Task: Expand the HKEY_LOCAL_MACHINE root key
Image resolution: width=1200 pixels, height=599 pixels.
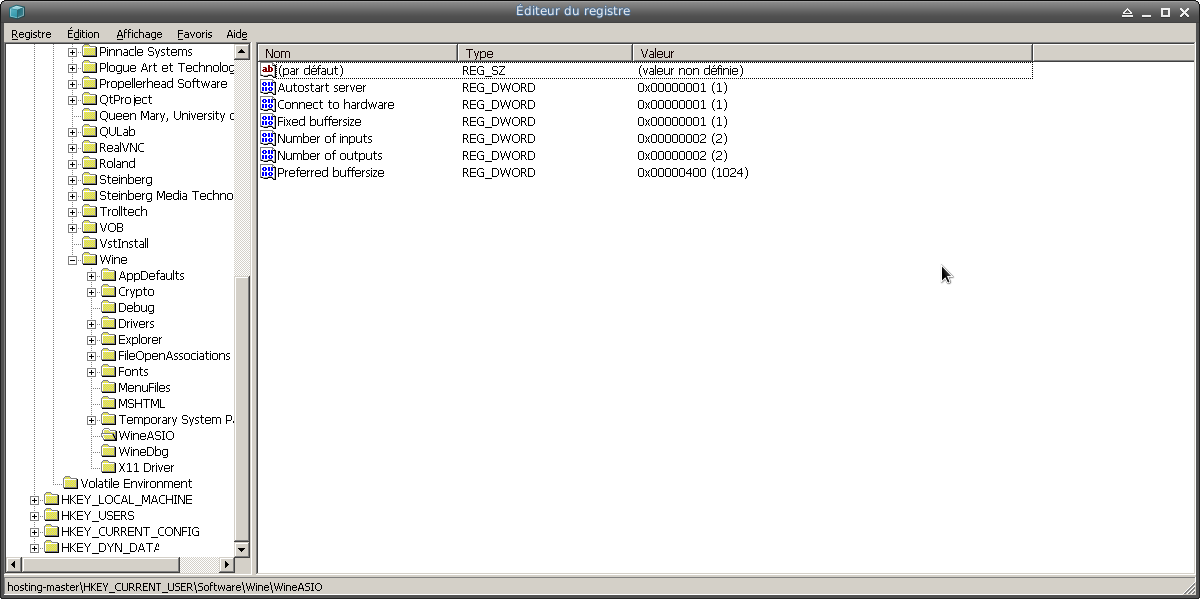Action: coord(35,500)
